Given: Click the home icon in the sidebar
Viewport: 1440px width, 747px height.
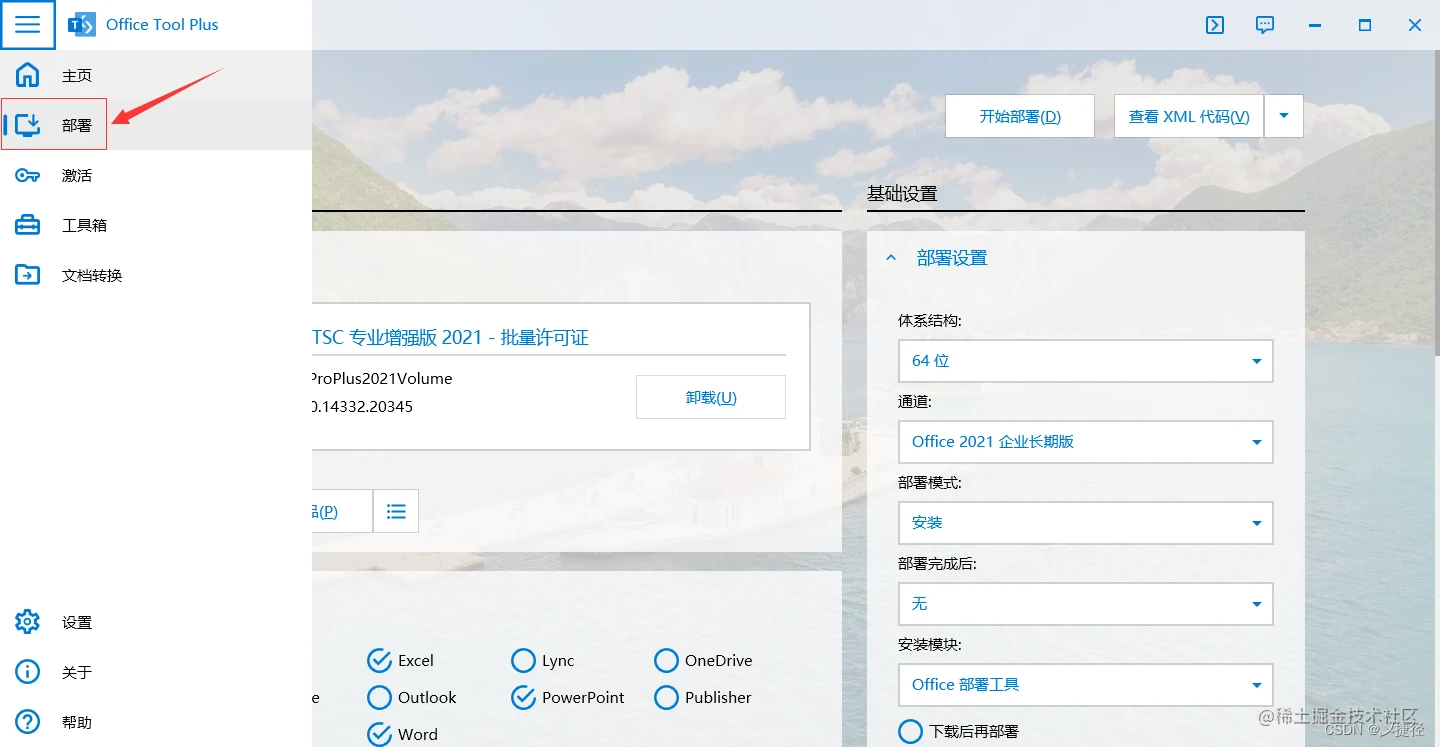Looking at the screenshot, I should (27, 75).
